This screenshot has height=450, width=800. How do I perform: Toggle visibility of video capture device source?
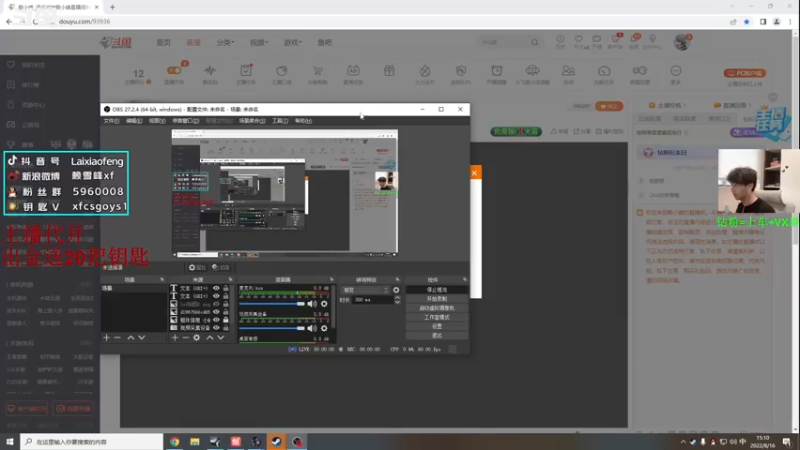[x=216, y=328]
